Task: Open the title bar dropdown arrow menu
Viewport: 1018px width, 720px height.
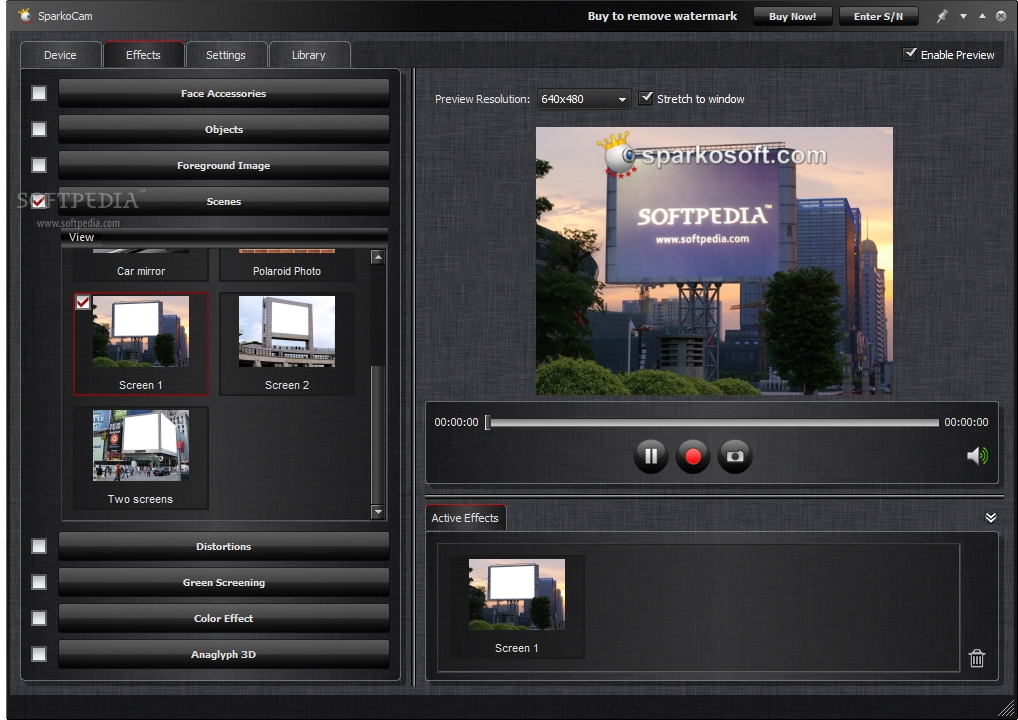Action: [963, 16]
